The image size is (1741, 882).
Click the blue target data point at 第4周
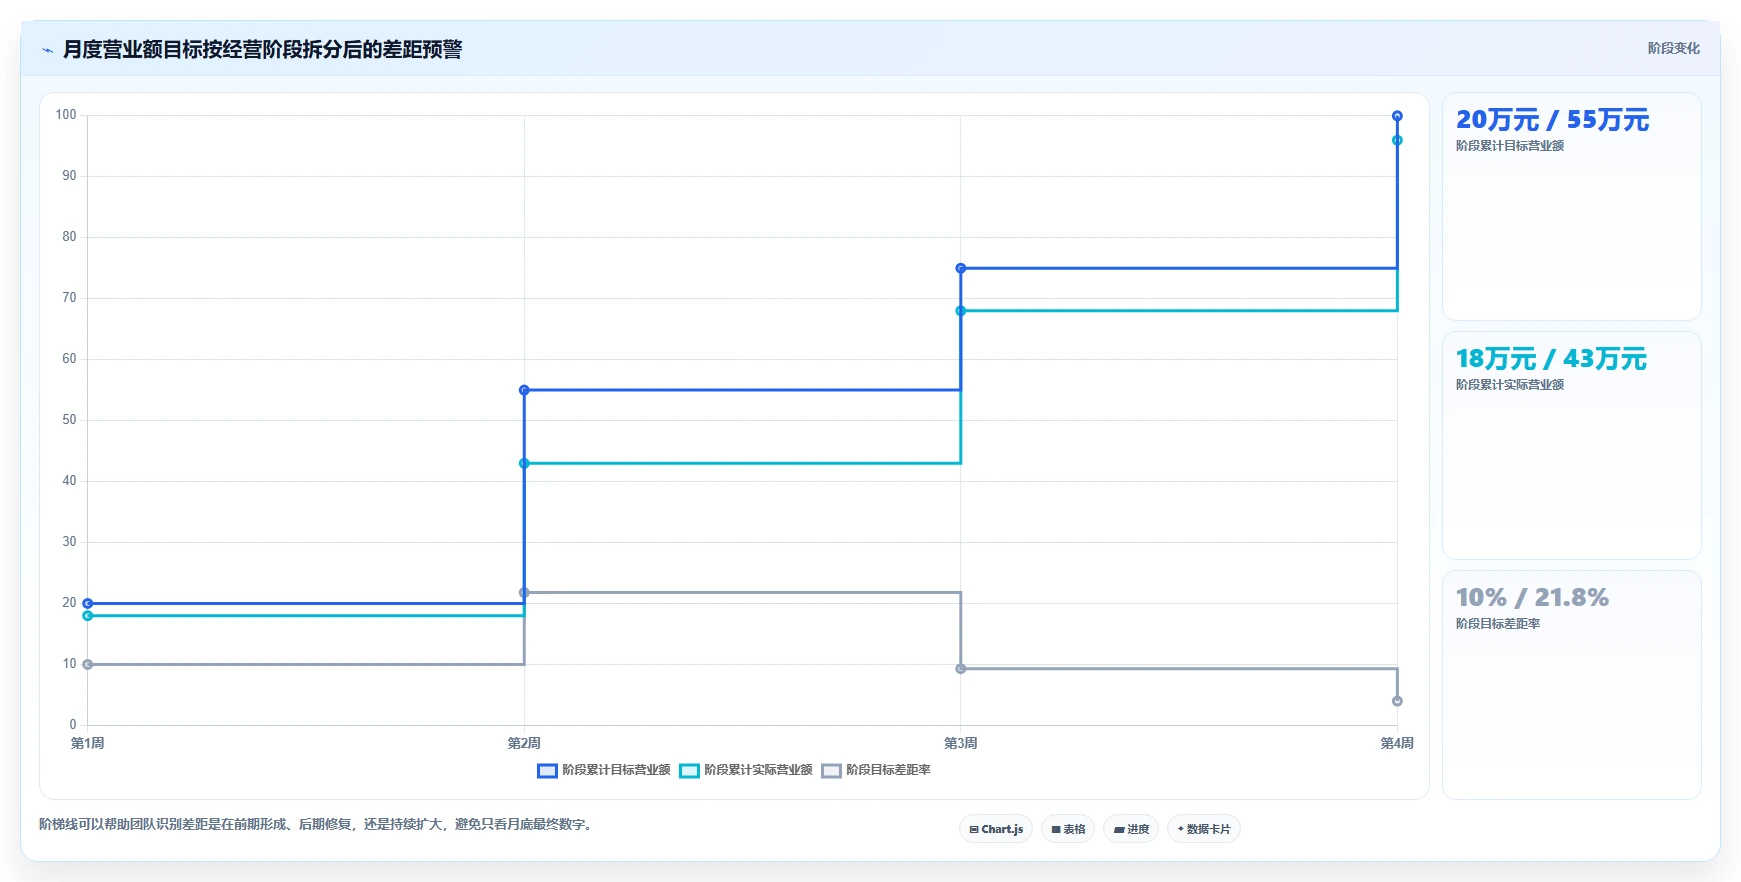(1397, 116)
